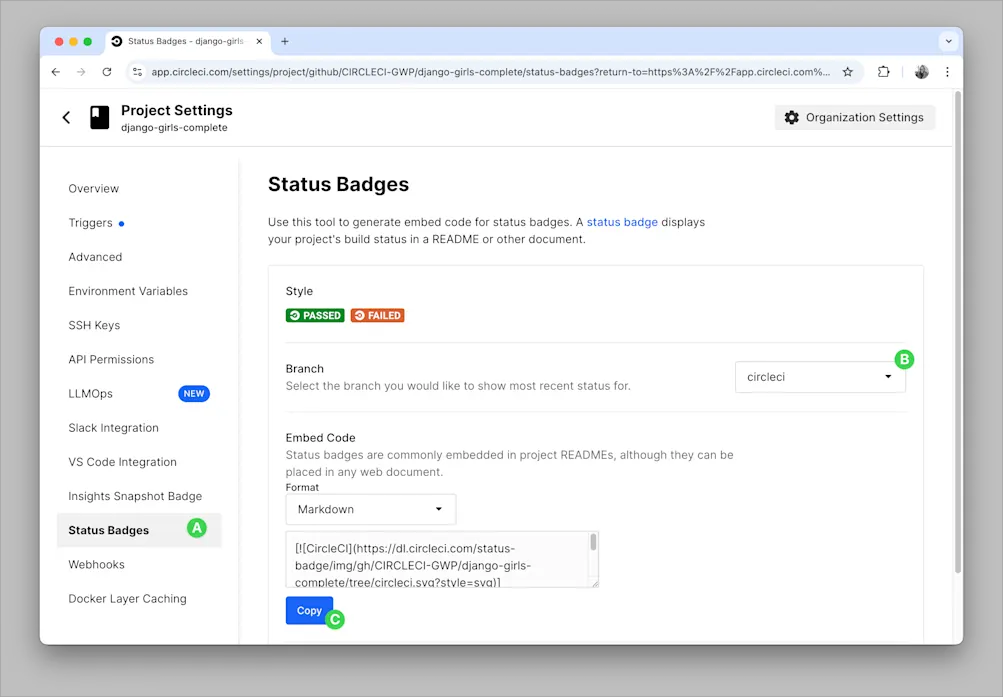This screenshot has width=1003, height=697.
Task: Click the gear icon on Organization Settings
Action: click(793, 117)
